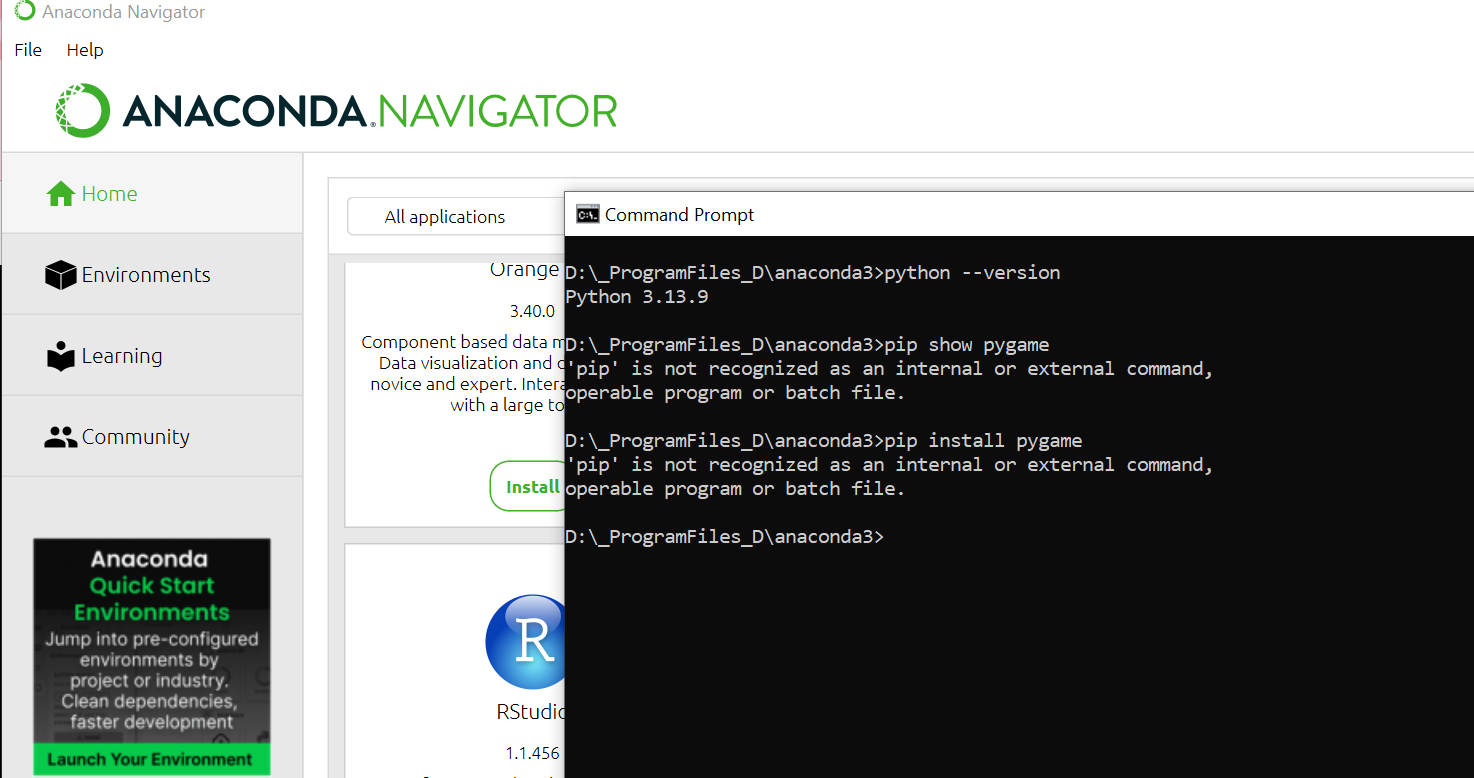Click the Command Prompt title bar
1474x778 pixels.
pyautogui.click(x=1019, y=214)
